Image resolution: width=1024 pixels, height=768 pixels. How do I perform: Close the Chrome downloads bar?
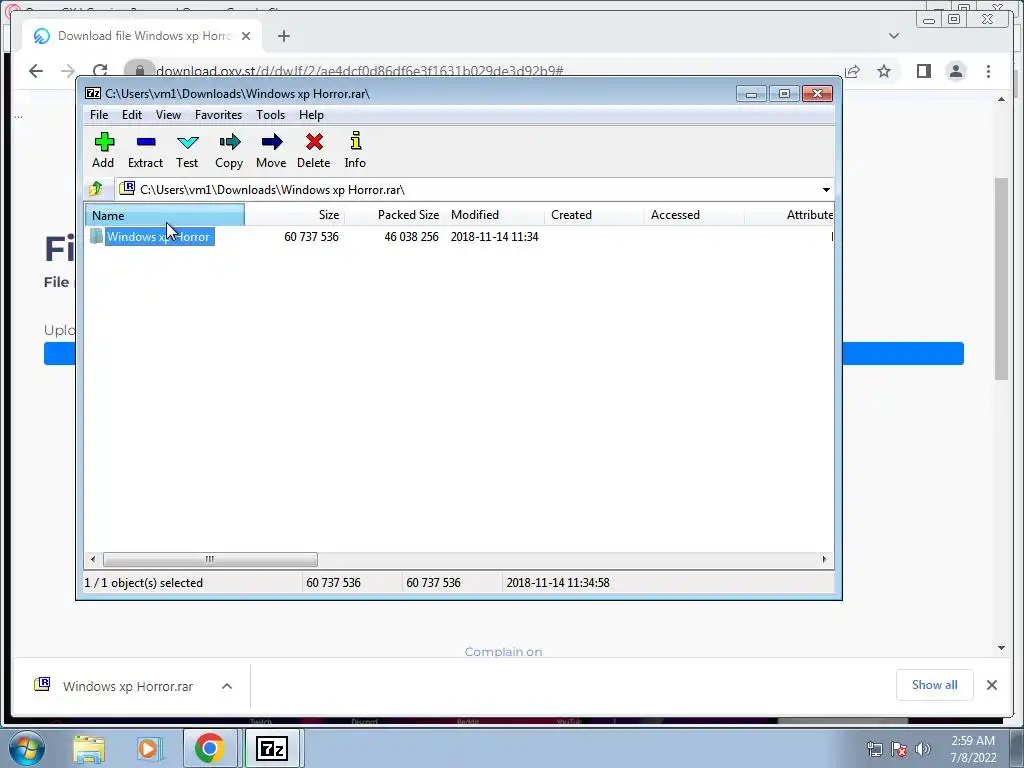[992, 685]
